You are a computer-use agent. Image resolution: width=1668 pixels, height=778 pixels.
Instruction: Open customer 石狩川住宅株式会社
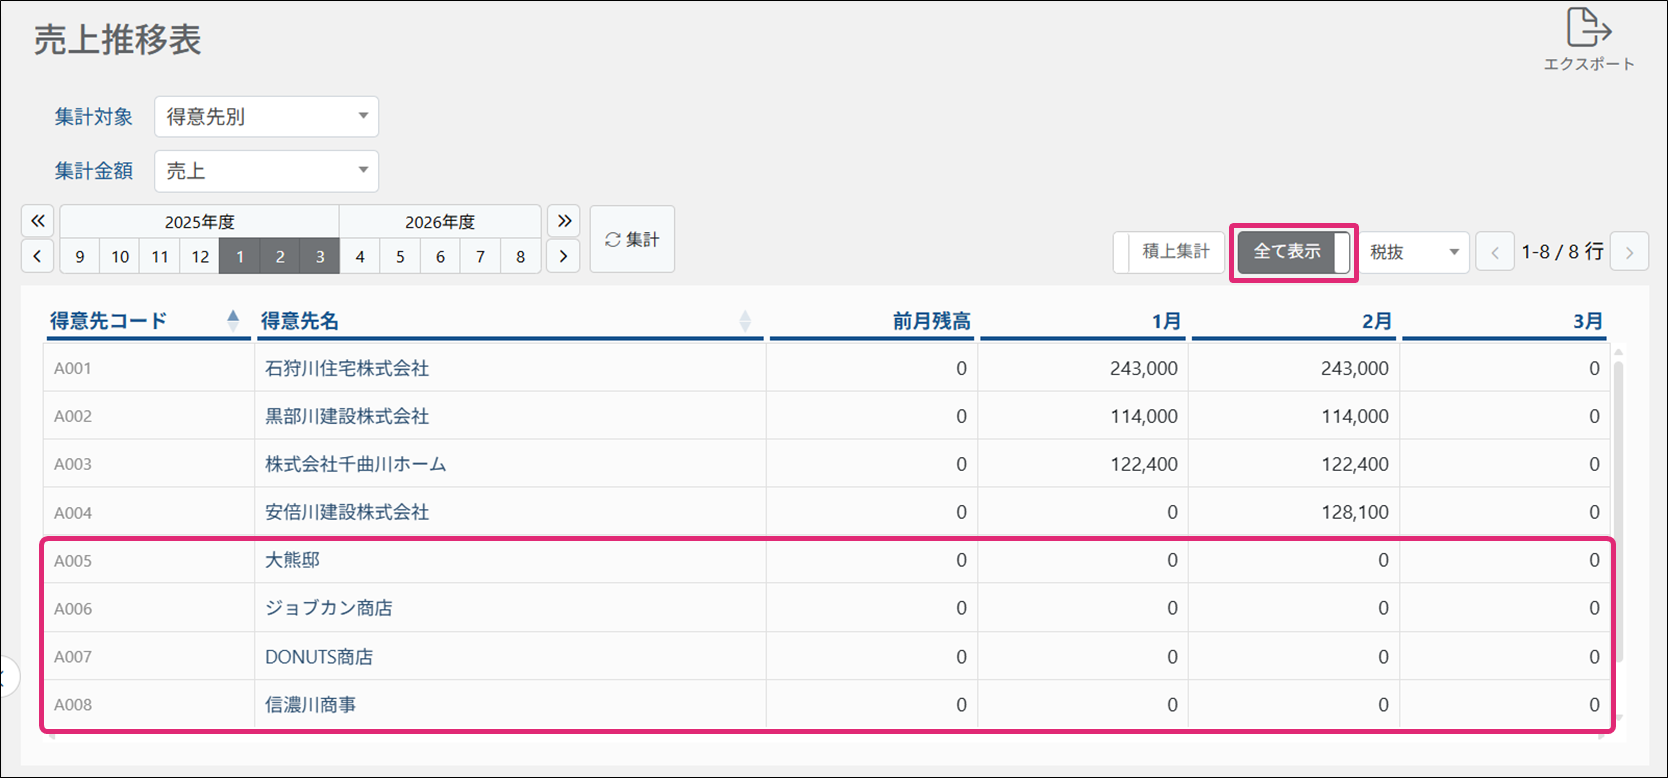pos(346,368)
